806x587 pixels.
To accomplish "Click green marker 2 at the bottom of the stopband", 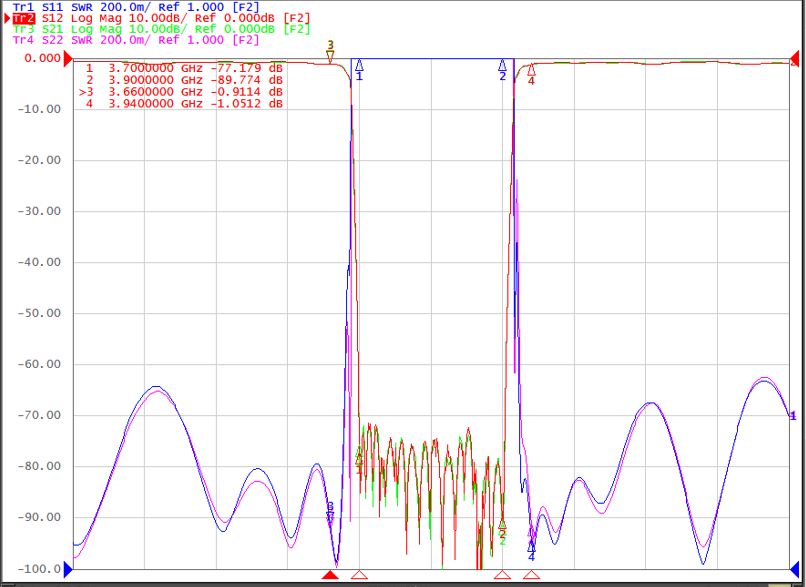I will 502,536.
